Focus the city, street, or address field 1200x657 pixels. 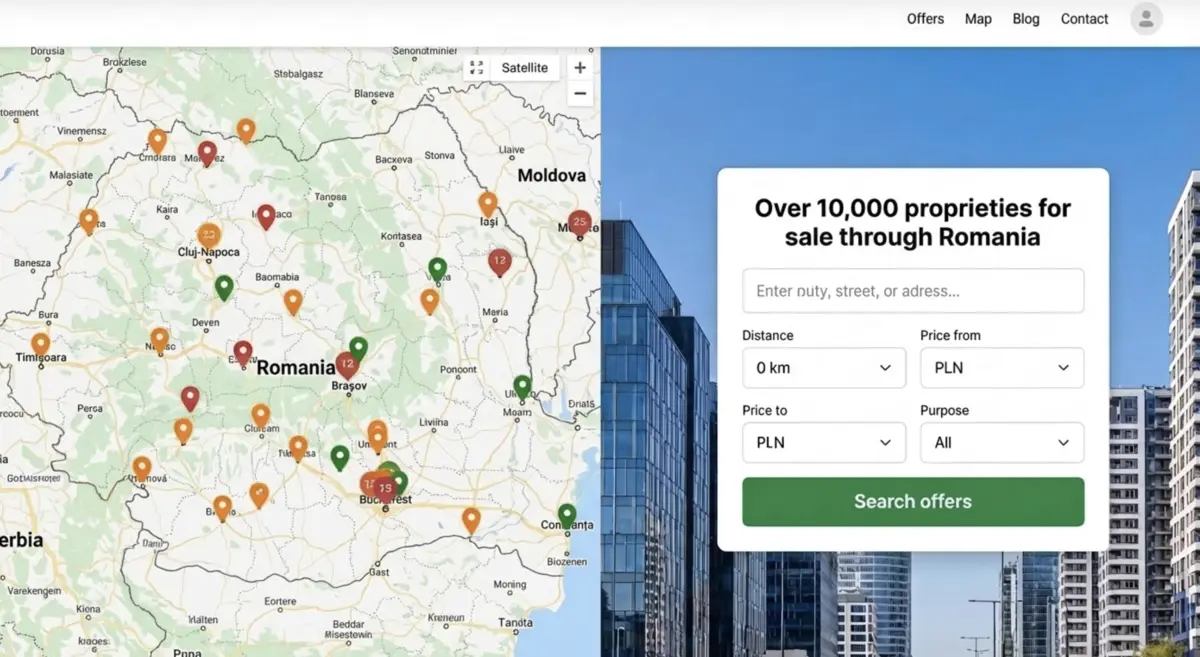tap(913, 291)
